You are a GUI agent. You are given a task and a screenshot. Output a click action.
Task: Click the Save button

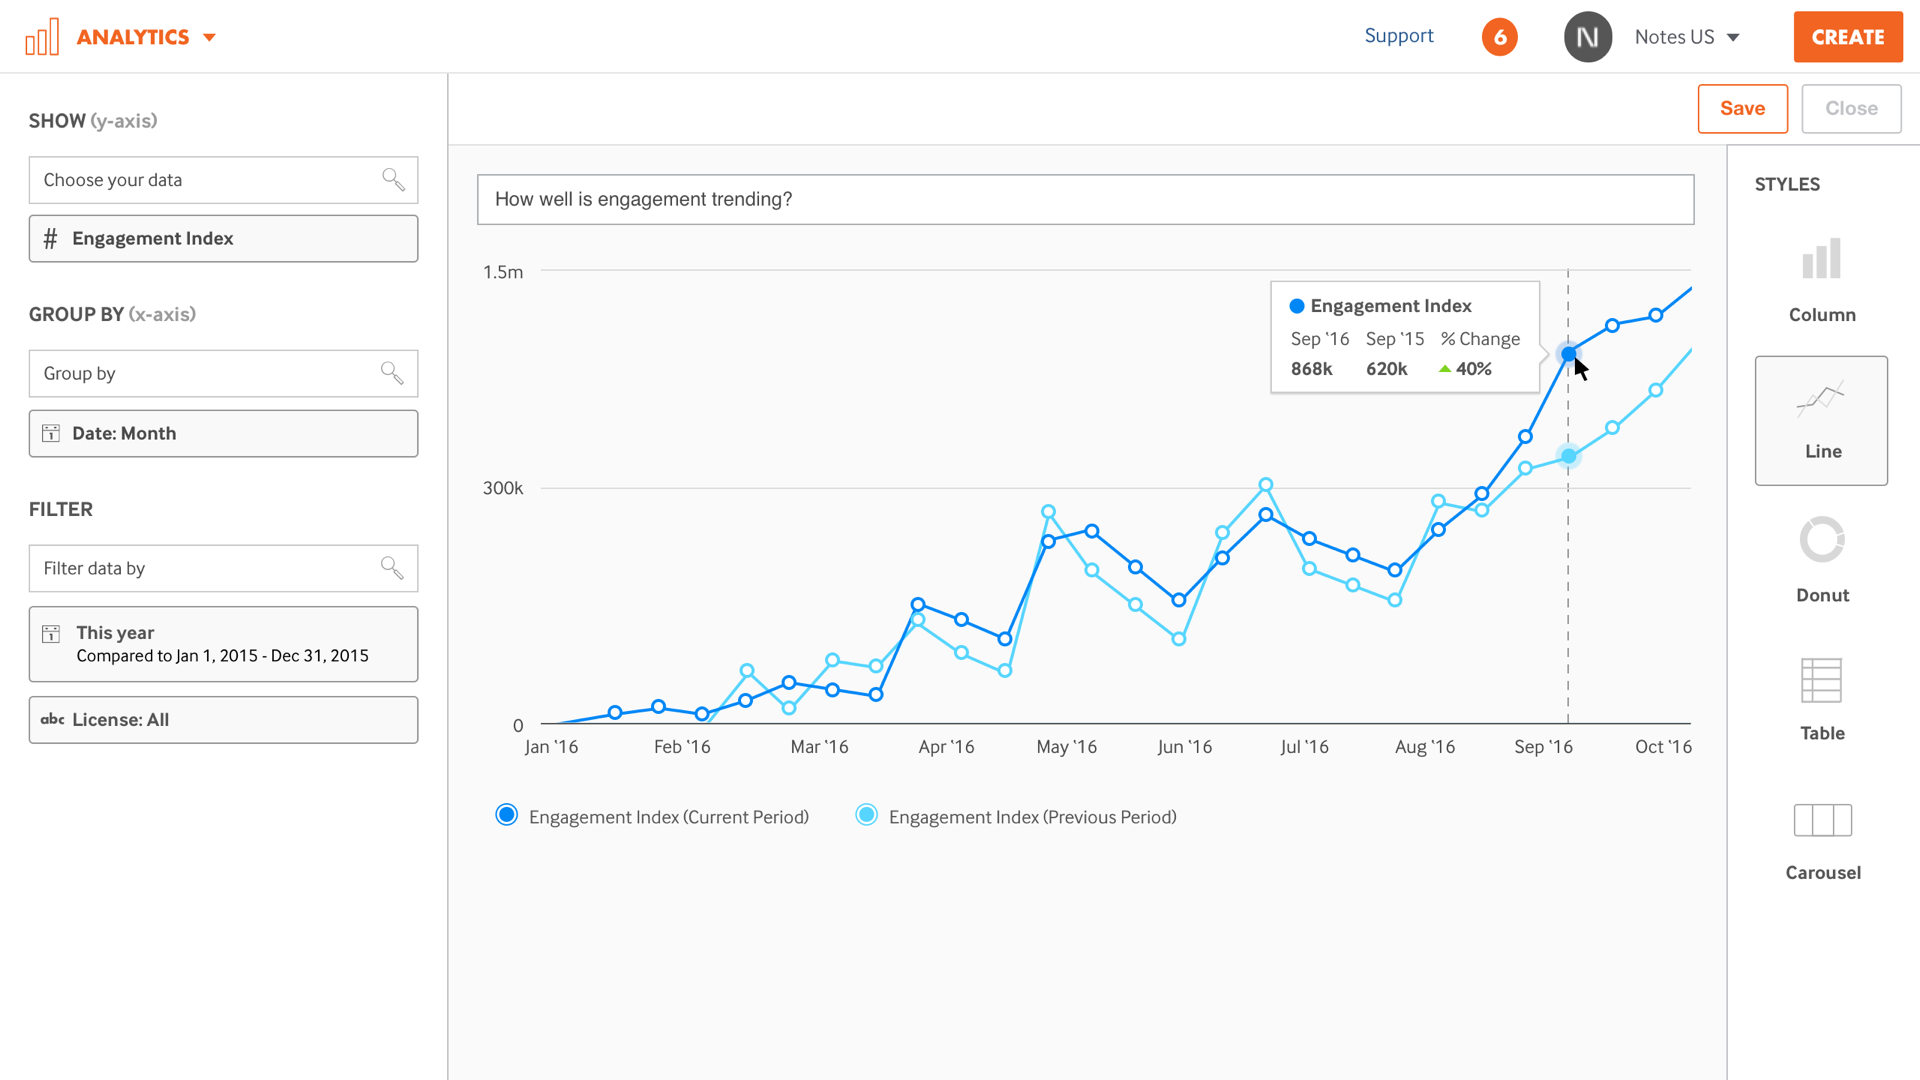coord(1742,108)
